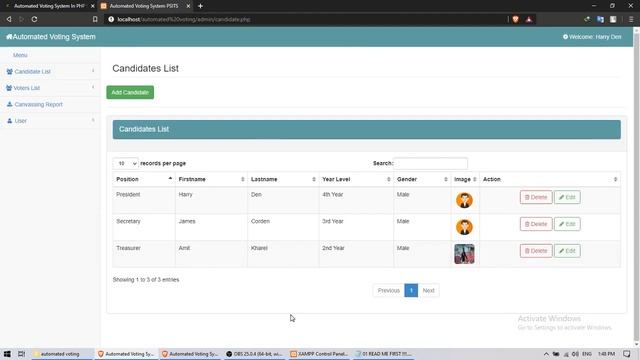Select the Automated Voting System PSITS tab
The width and height of the screenshot is (640, 360).
point(144,6)
